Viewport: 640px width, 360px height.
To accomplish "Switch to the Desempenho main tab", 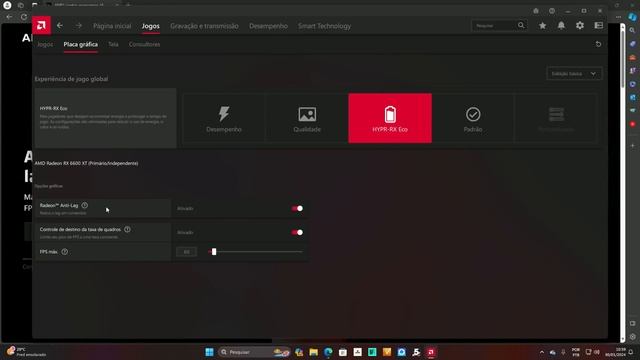I will click(x=268, y=26).
